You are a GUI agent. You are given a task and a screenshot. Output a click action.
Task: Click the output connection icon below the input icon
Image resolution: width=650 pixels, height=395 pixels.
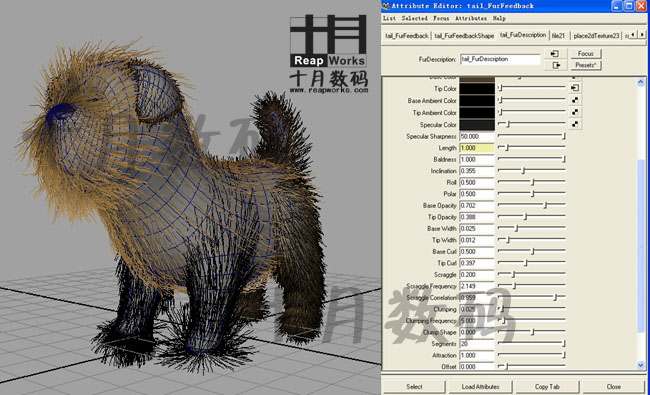pos(555,65)
